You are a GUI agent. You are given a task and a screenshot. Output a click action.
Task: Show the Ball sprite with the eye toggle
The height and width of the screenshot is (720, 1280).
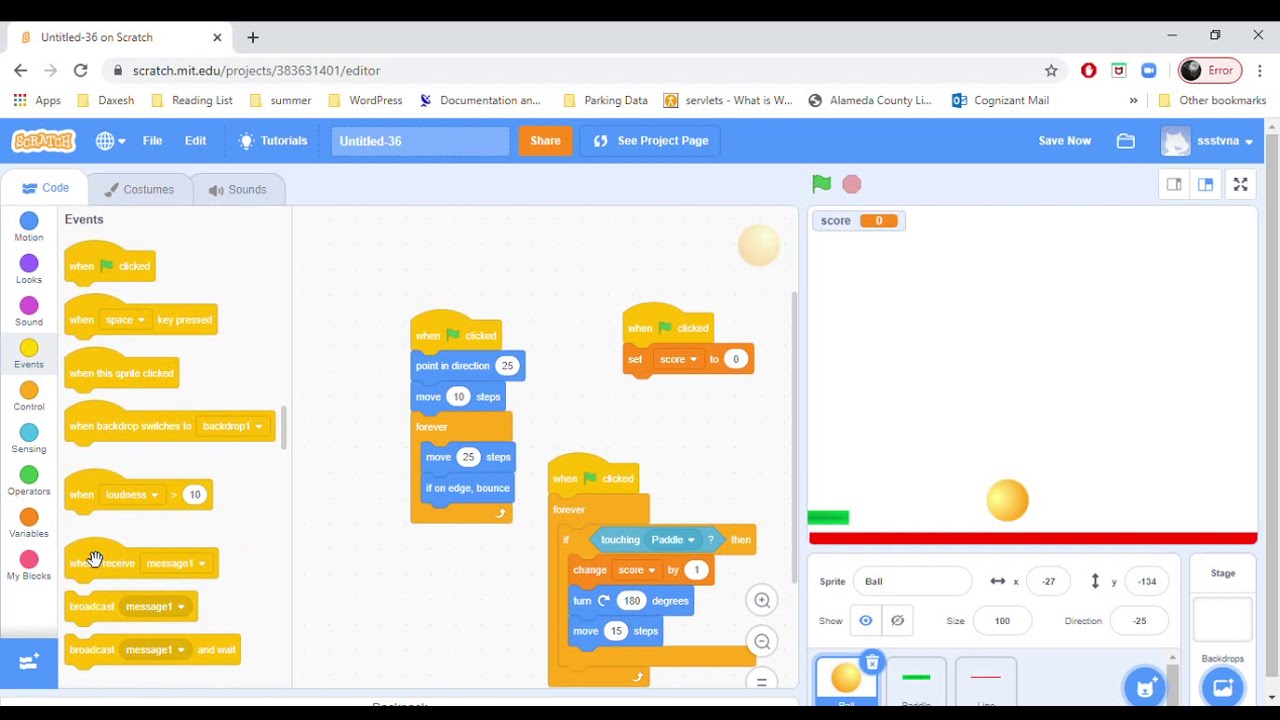point(866,620)
